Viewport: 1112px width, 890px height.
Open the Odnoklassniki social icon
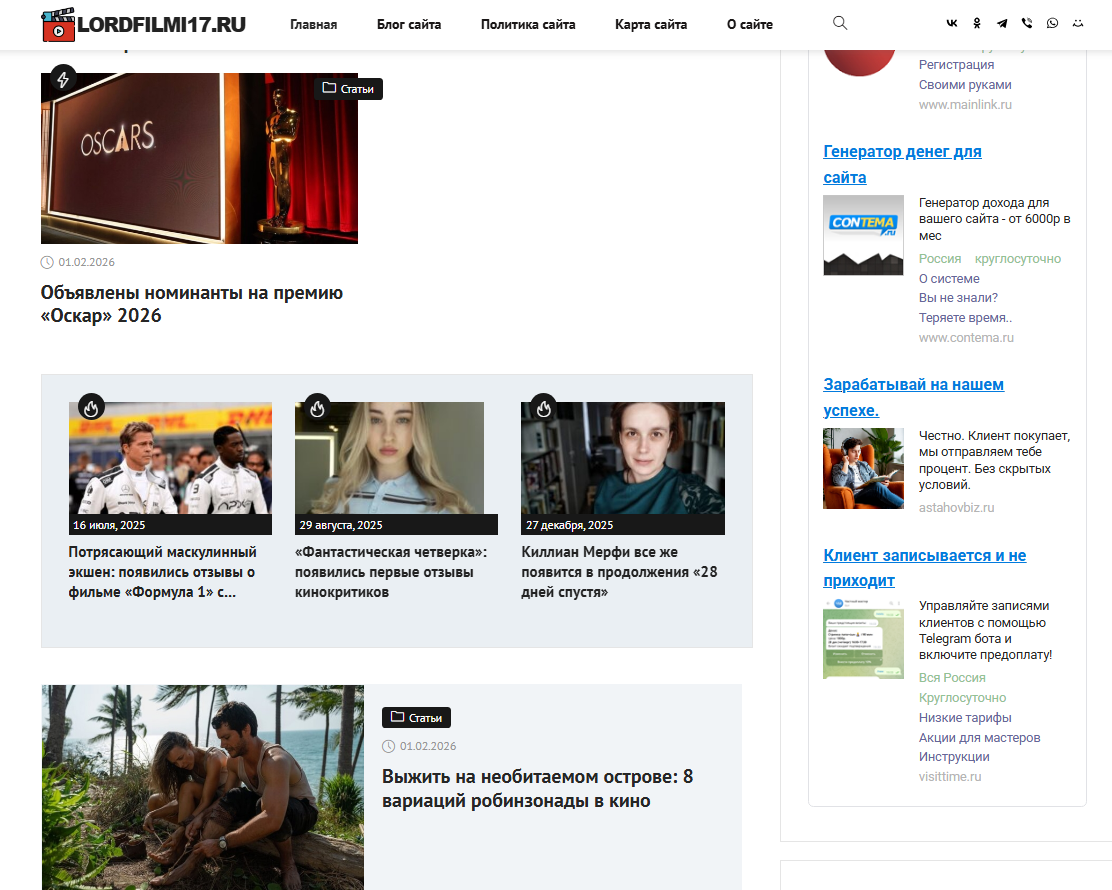pyautogui.click(x=977, y=23)
